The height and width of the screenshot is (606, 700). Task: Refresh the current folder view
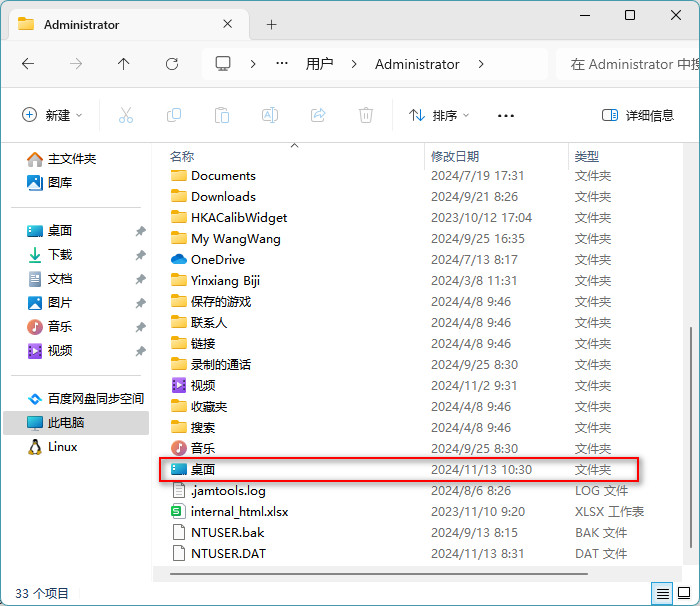pyautogui.click(x=172, y=64)
